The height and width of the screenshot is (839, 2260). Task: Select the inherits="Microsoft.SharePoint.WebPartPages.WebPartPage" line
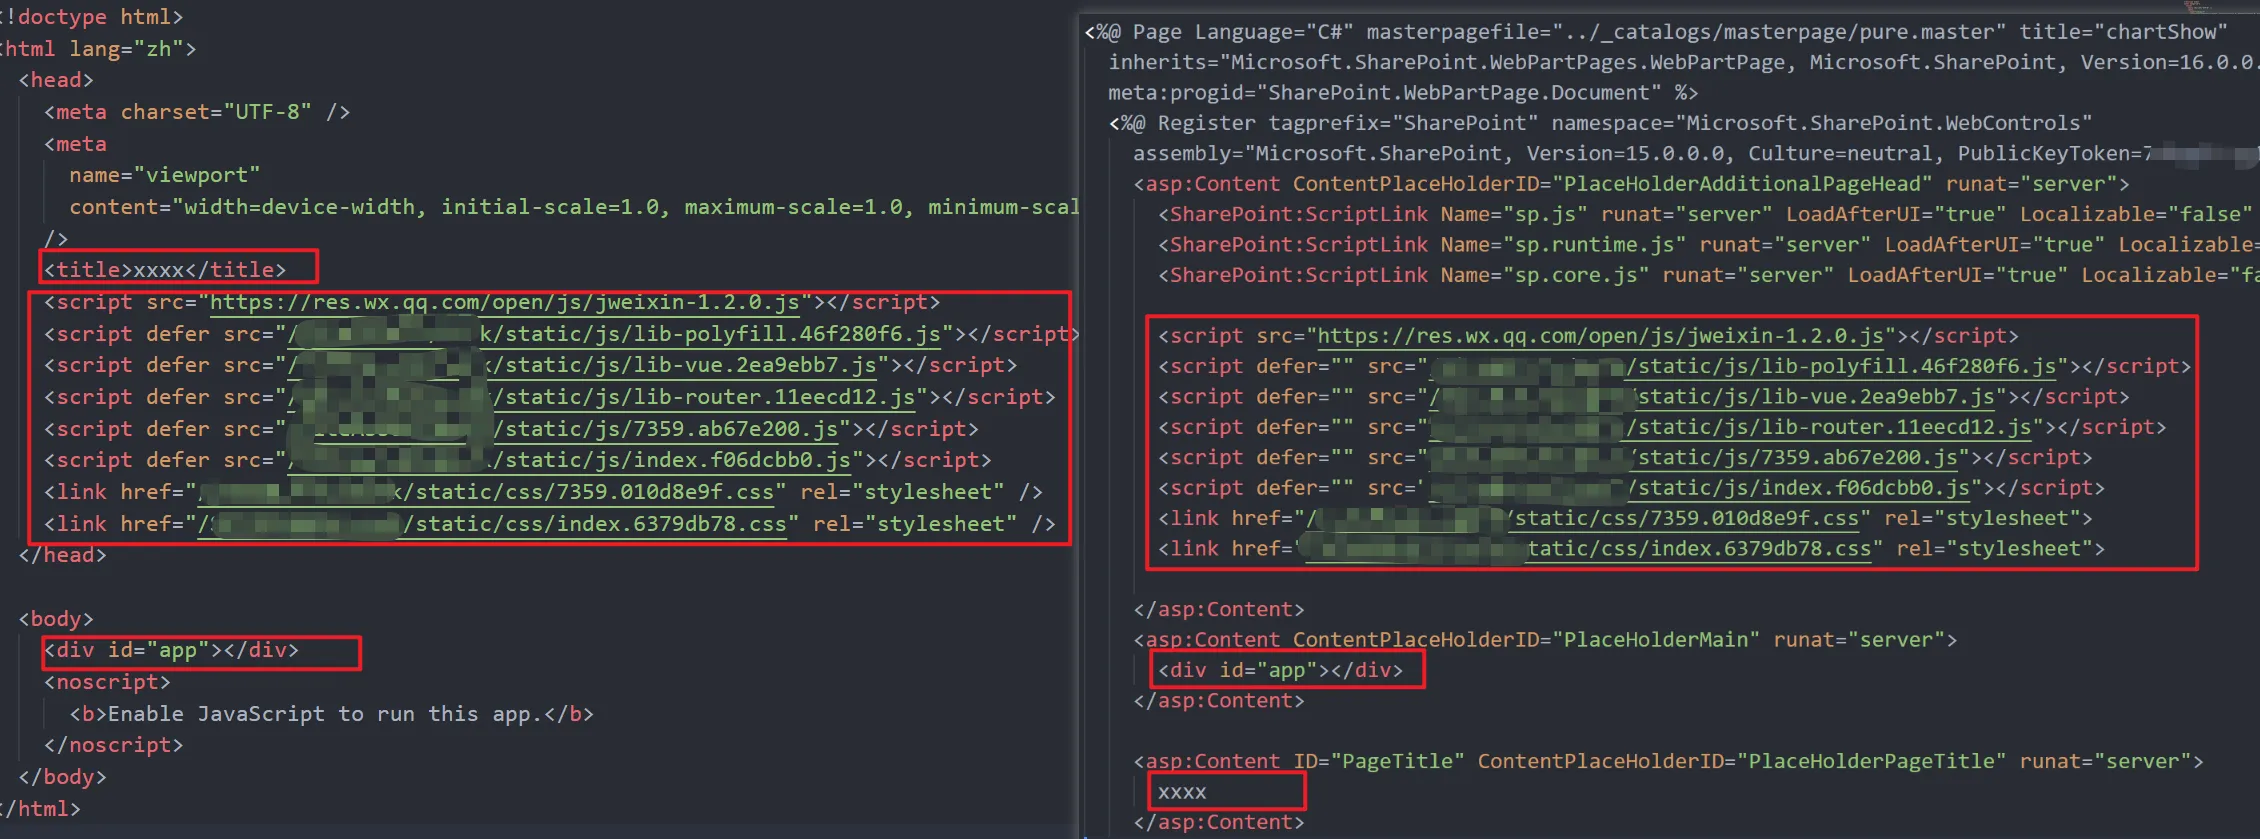click(x=1683, y=62)
